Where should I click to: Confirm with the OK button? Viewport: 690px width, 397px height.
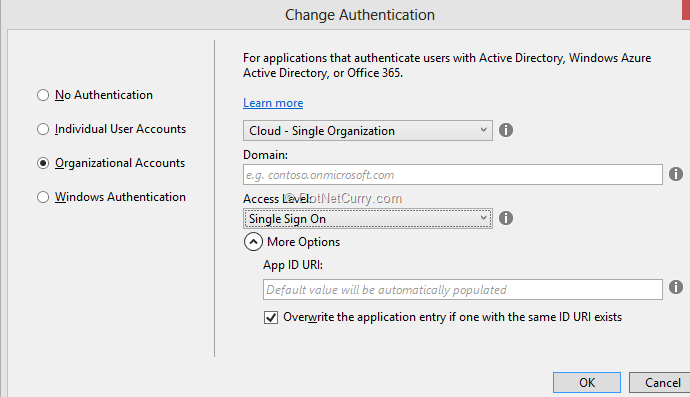pyautogui.click(x=587, y=382)
